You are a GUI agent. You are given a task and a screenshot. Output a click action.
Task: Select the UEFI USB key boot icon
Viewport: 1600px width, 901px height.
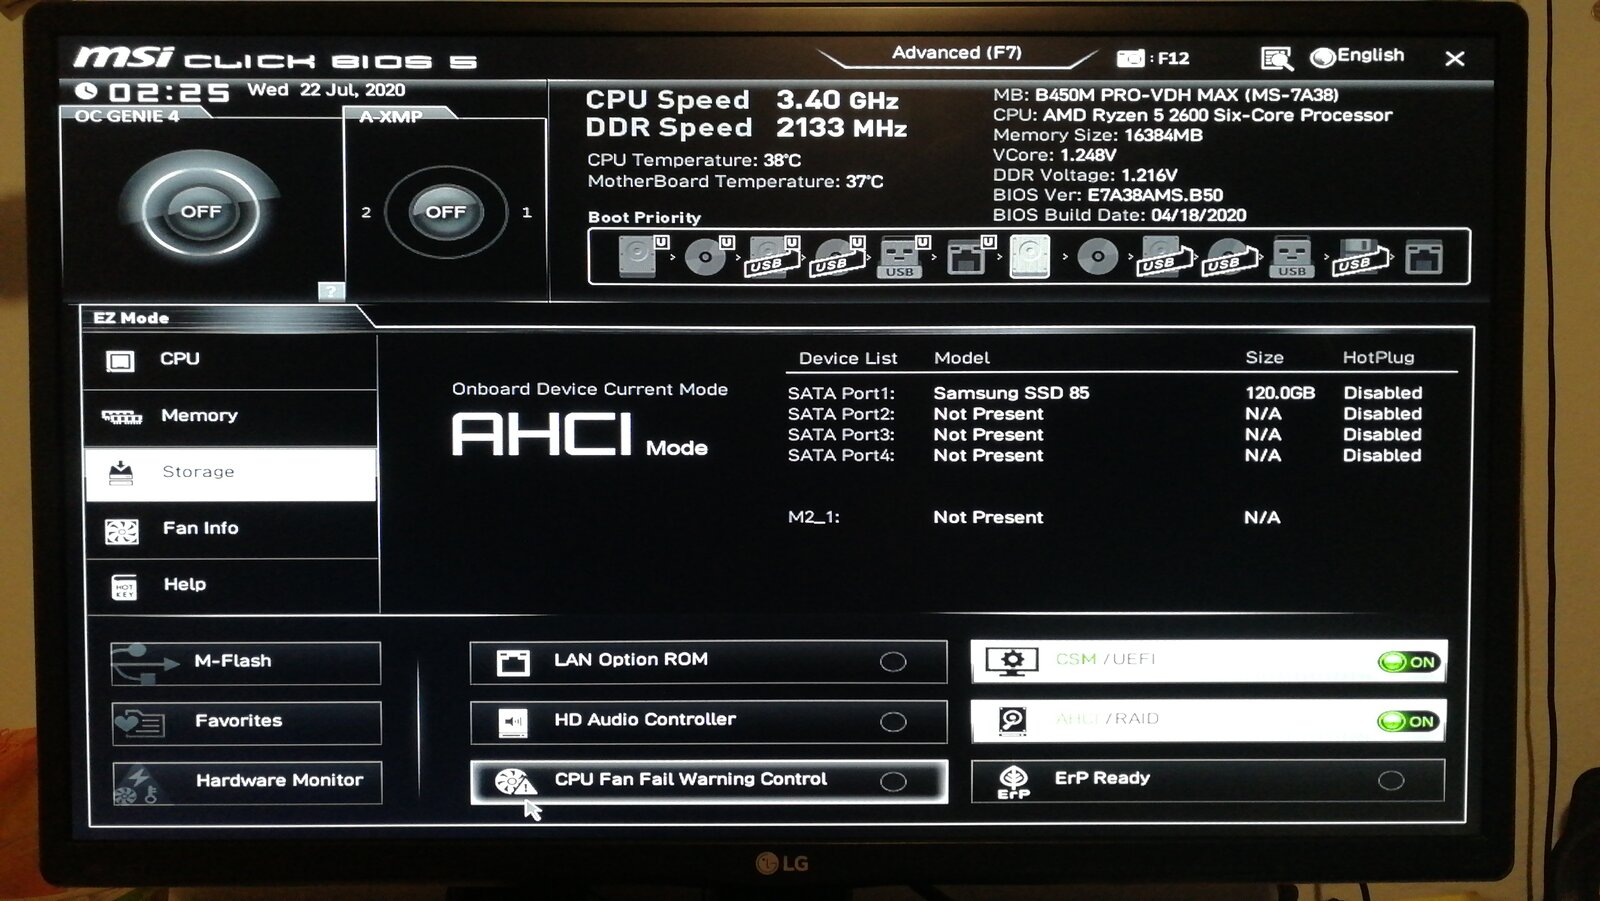(x=903, y=256)
